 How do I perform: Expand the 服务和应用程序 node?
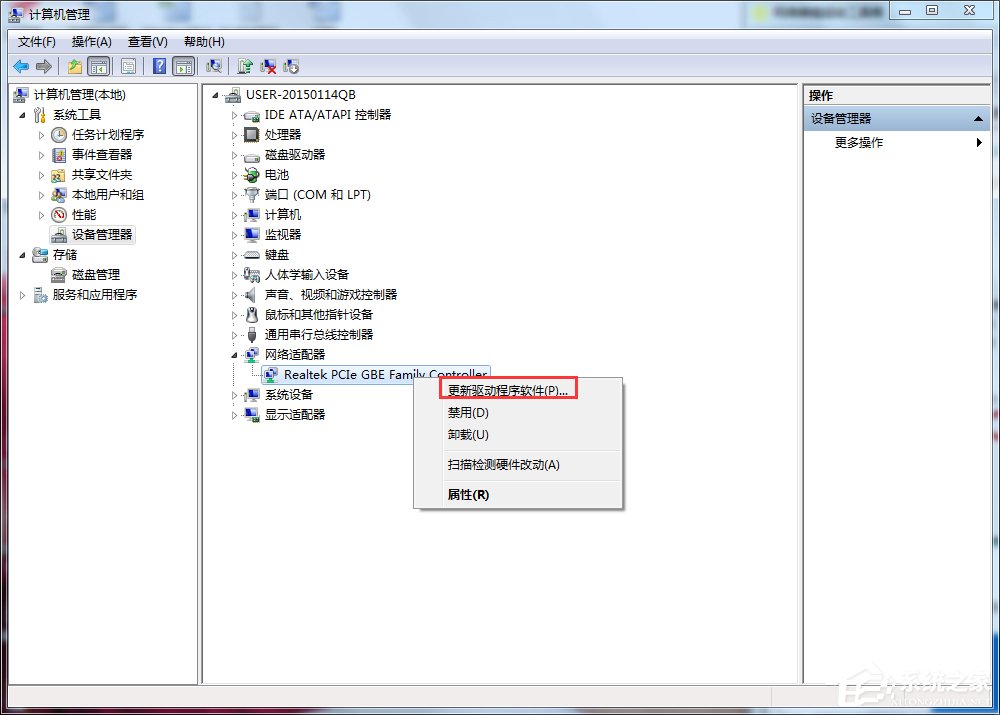coord(22,294)
